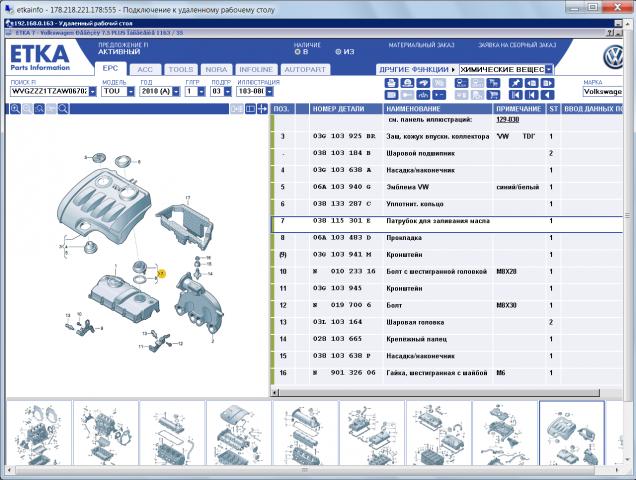
Task: Click the icon left of the cart icon's upper neighbor
Action: pyautogui.click(x=477, y=83)
